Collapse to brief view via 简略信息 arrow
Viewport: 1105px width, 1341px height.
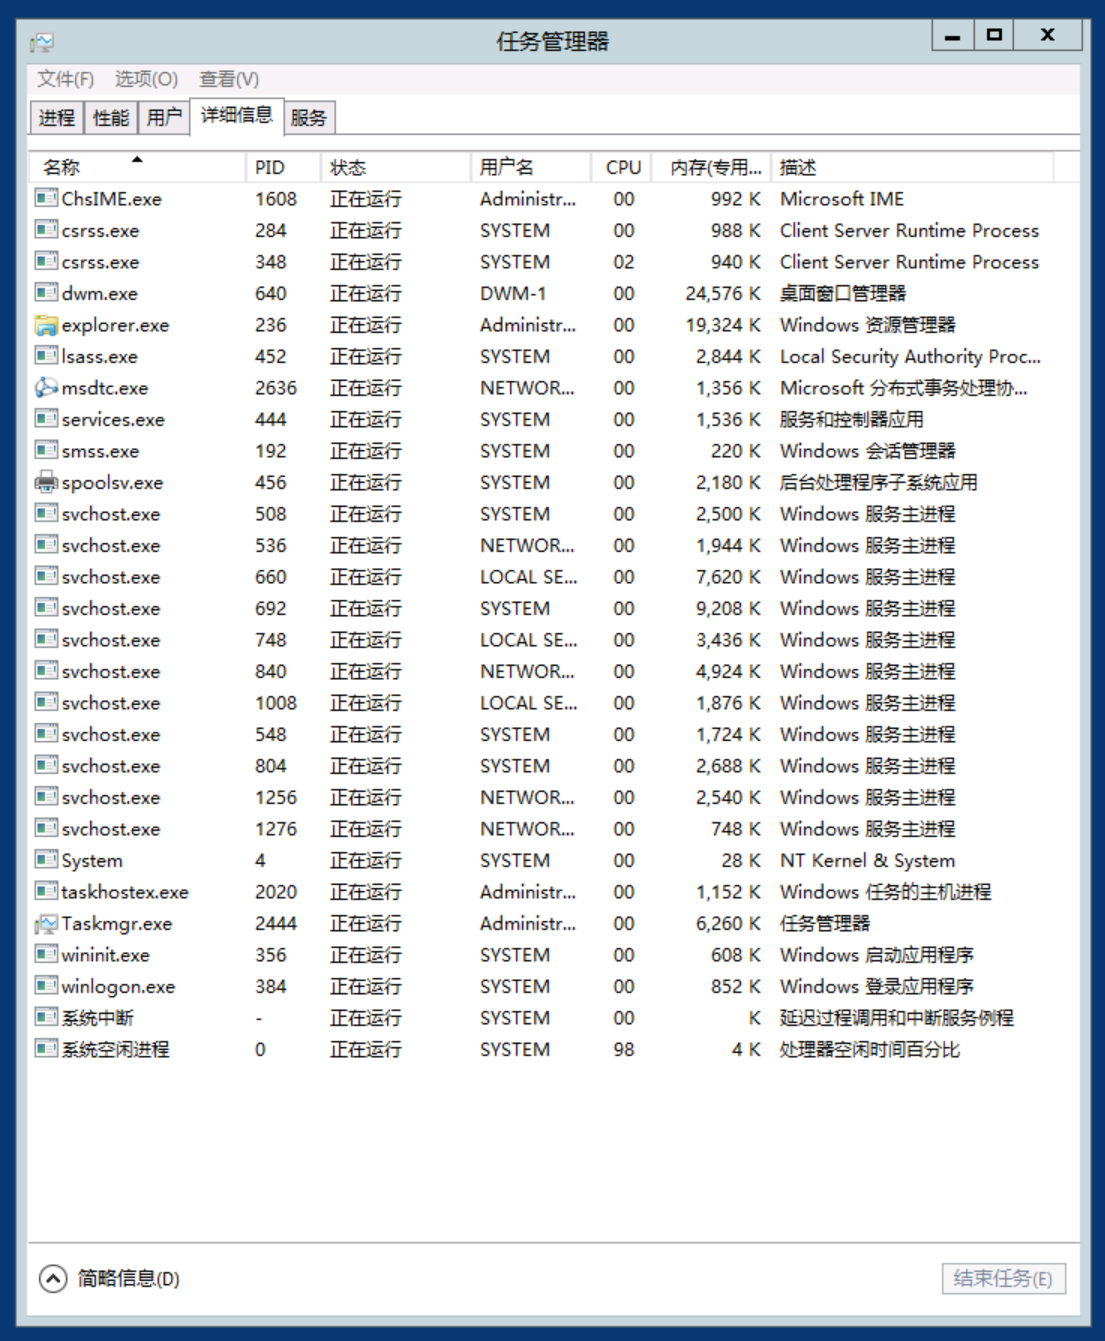[x=53, y=1278]
